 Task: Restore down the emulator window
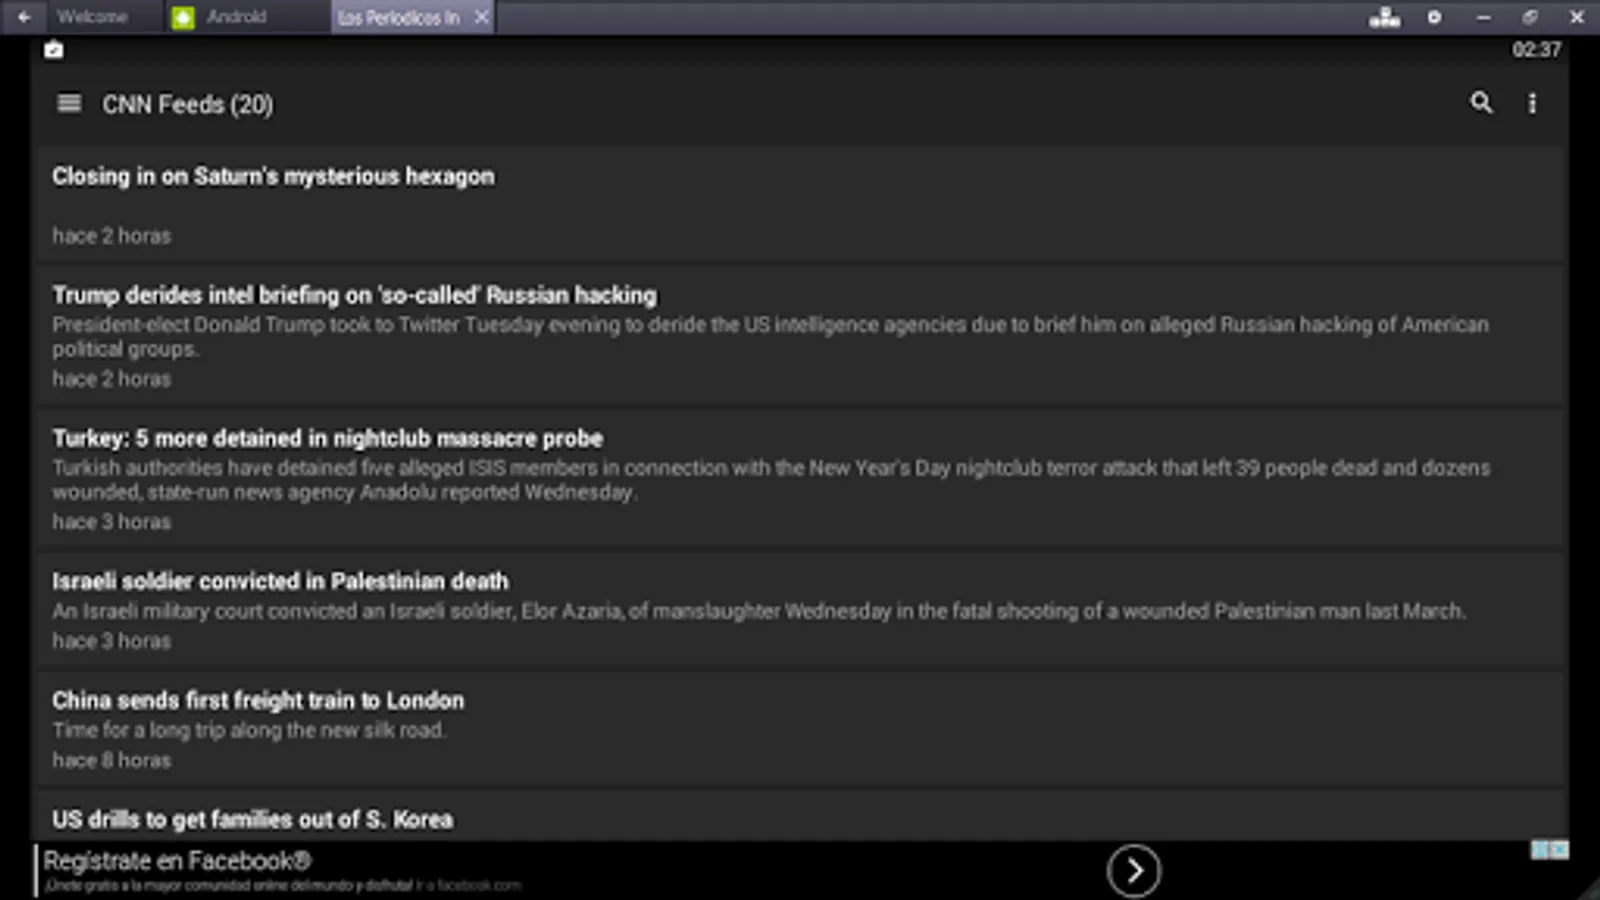point(1530,17)
